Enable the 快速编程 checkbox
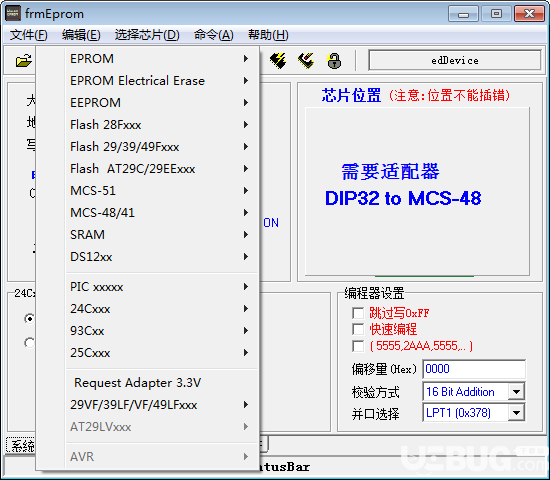Image resolution: width=550 pixels, height=480 pixels. [358, 329]
